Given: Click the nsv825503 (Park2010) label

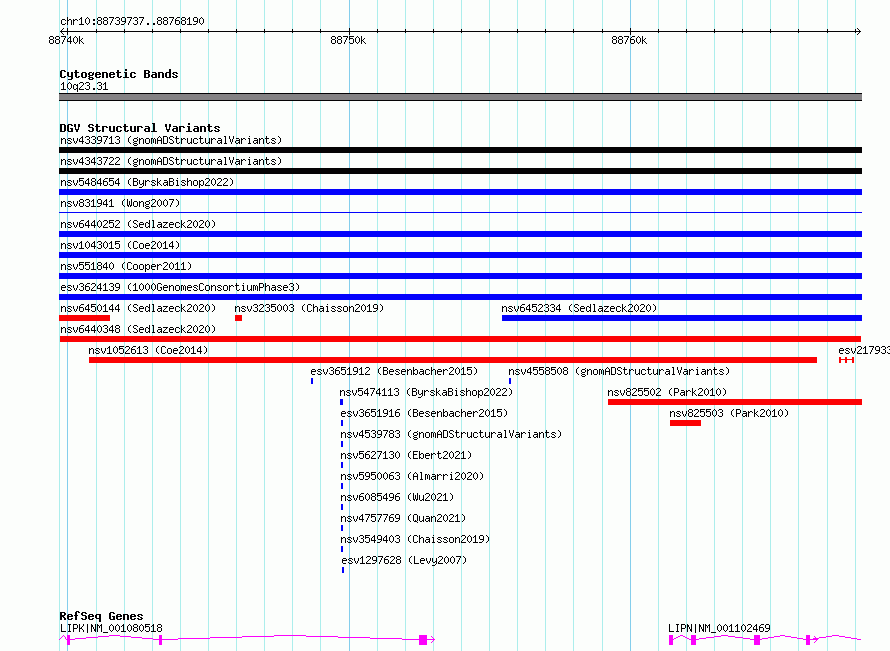Looking at the screenshot, I should (x=729, y=413).
